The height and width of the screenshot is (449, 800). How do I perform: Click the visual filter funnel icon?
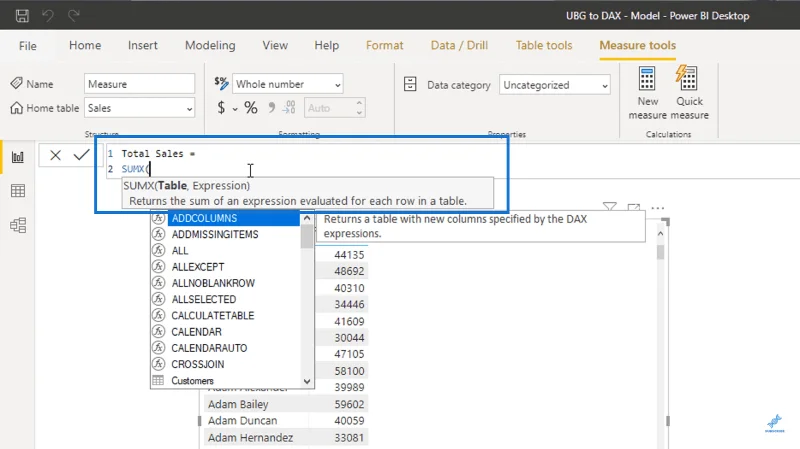coord(609,207)
